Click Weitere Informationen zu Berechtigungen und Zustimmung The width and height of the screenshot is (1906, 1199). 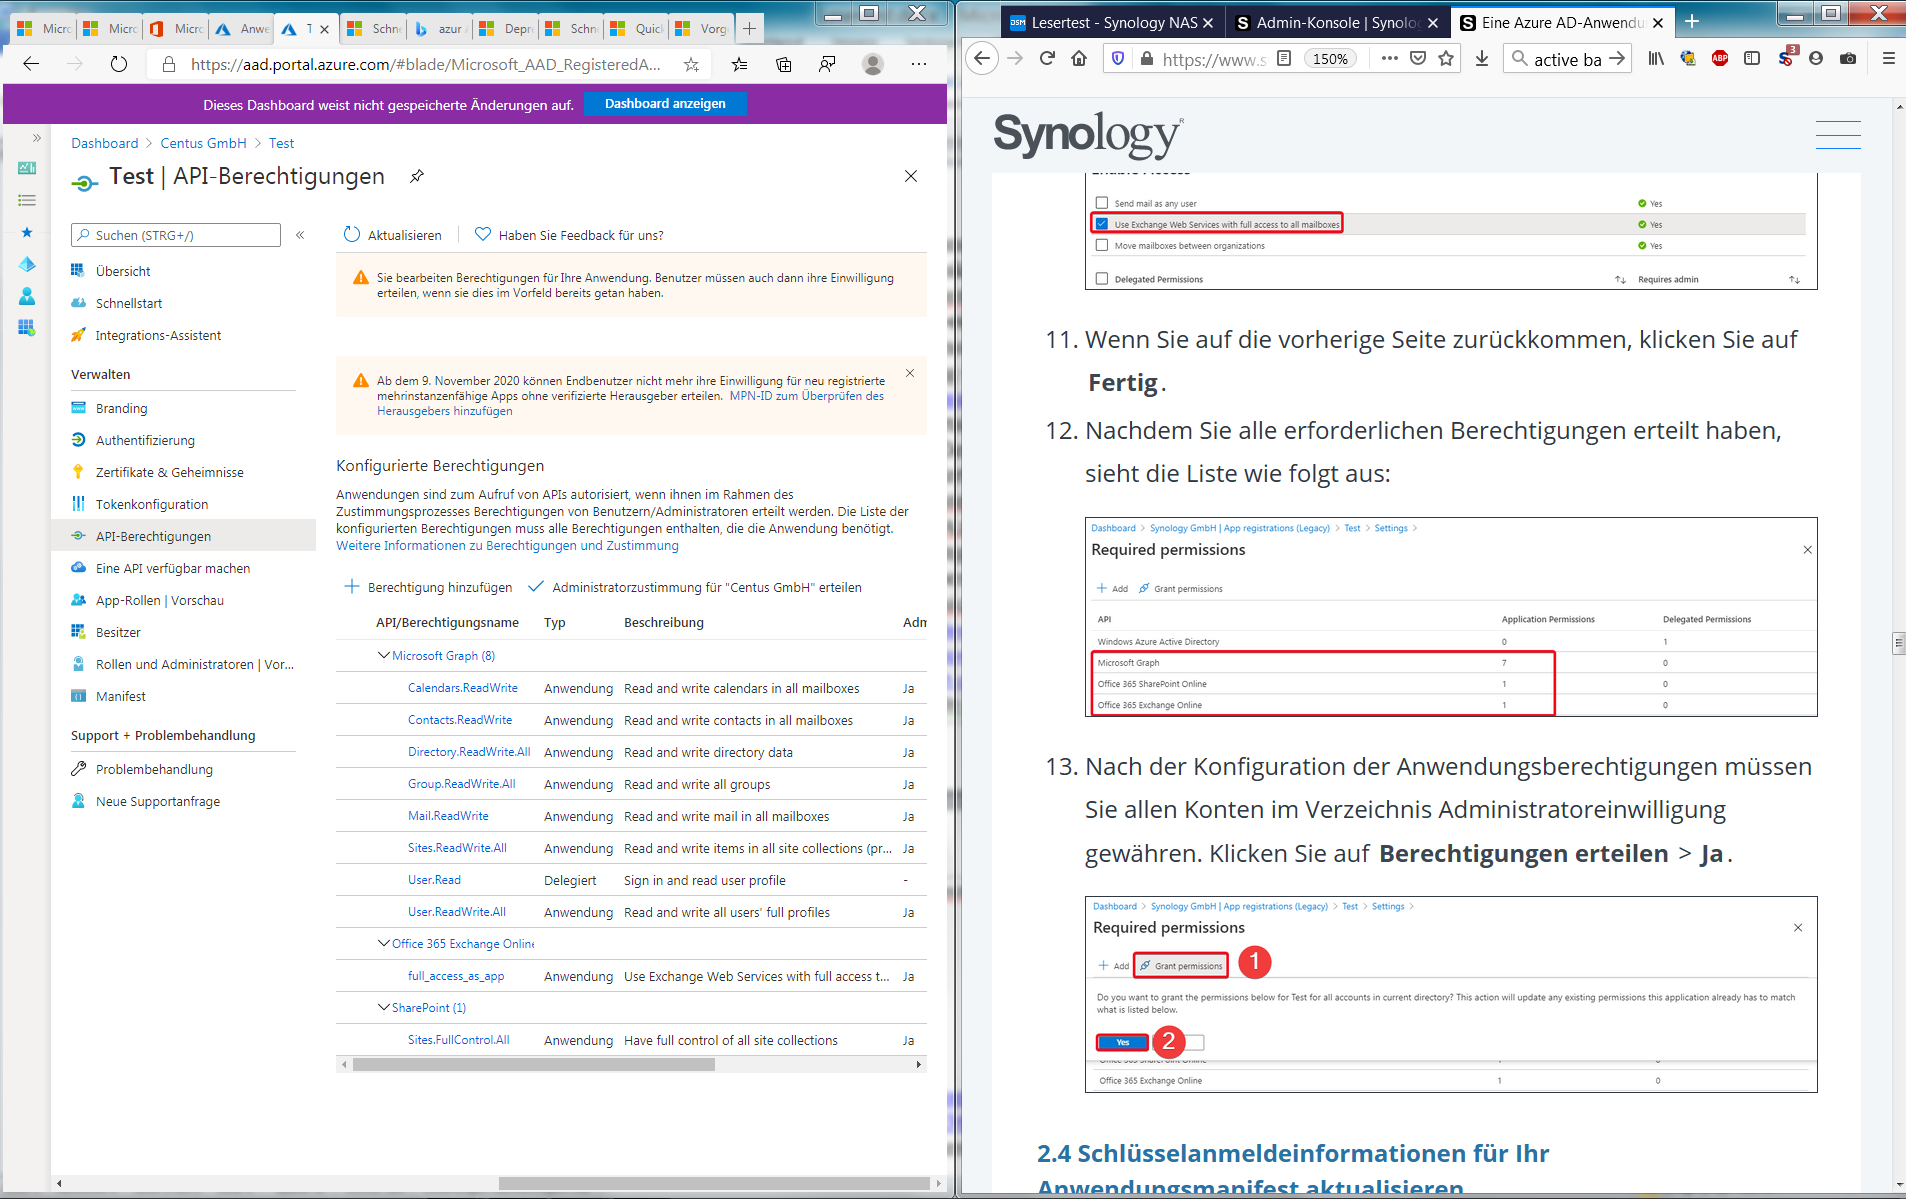click(507, 545)
